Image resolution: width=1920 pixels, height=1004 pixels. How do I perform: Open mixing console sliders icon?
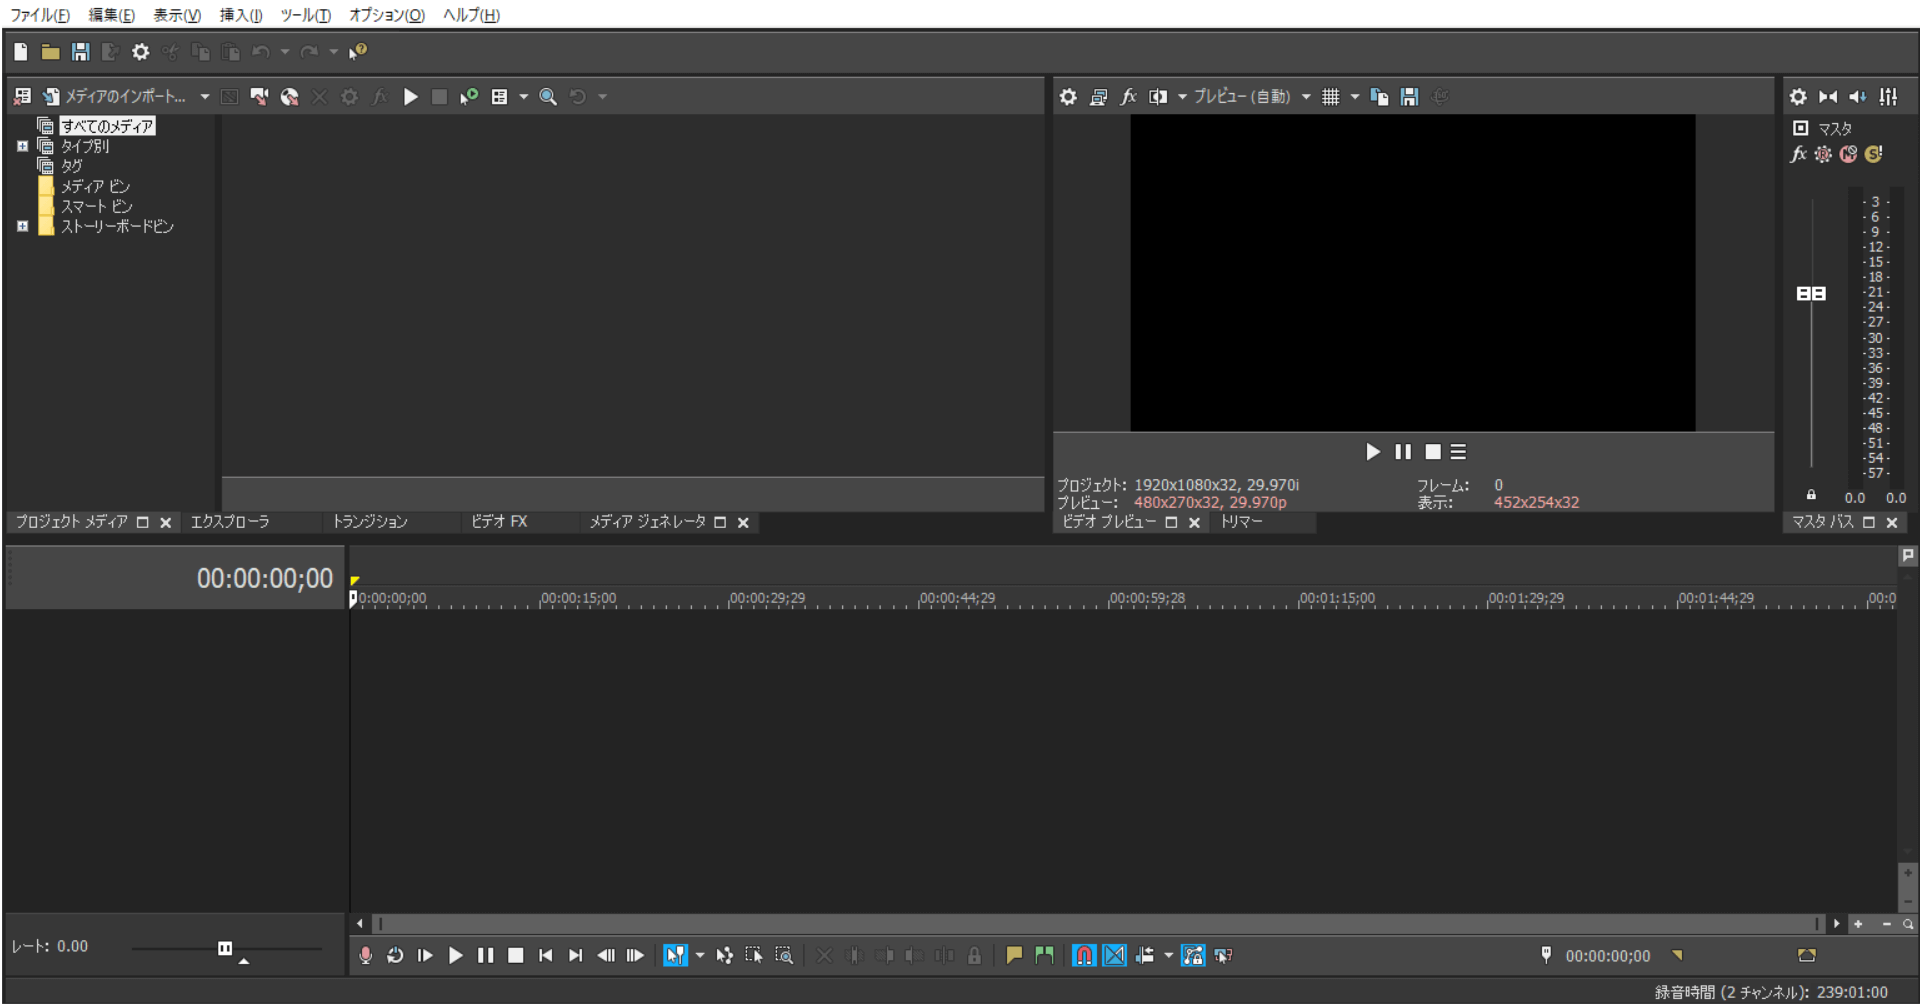1888,97
